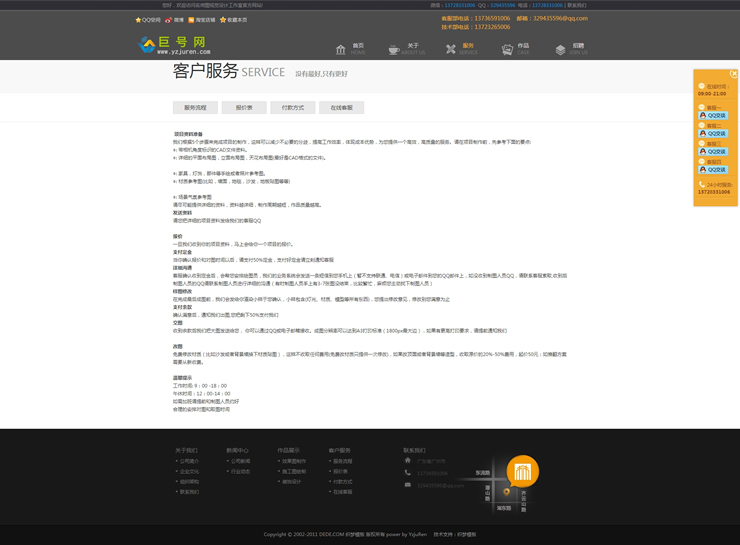Switch to the 报价表 tab
This screenshot has height=545, width=740.
pyautogui.click(x=244, y=108)
